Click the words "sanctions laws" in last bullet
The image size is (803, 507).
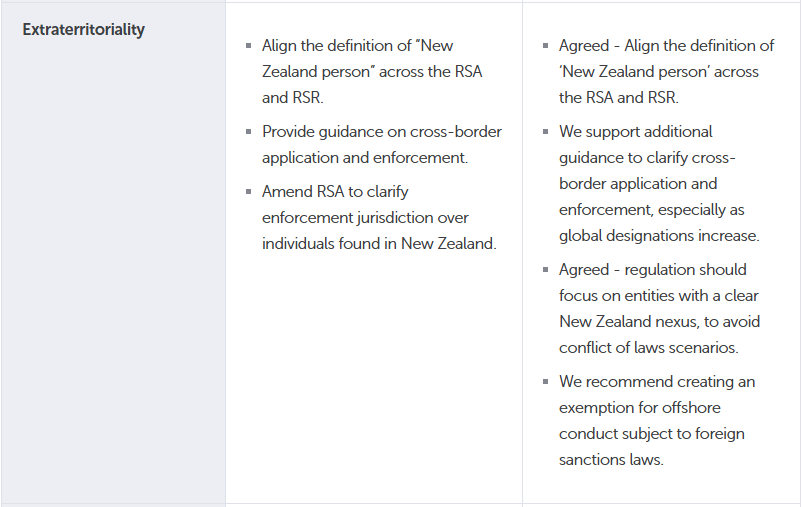(x=610, y=460)
